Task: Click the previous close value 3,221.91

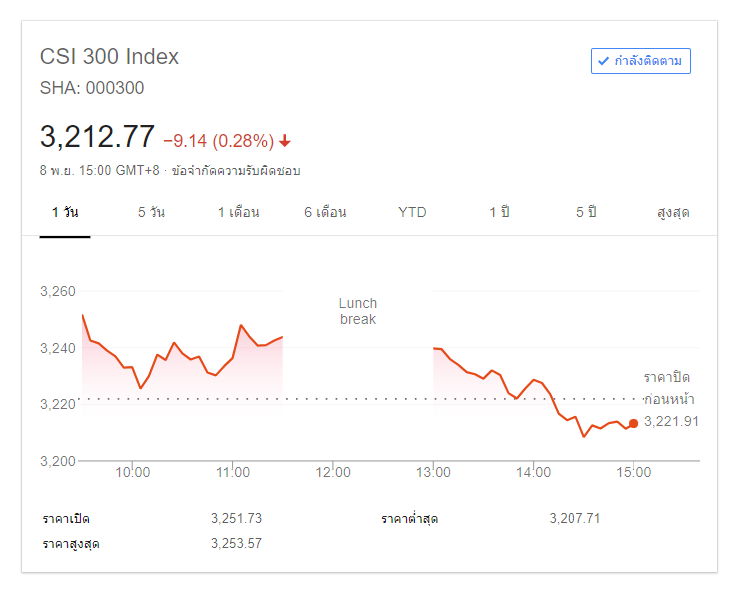Action: pyautogui.click(x=671, y=422)
